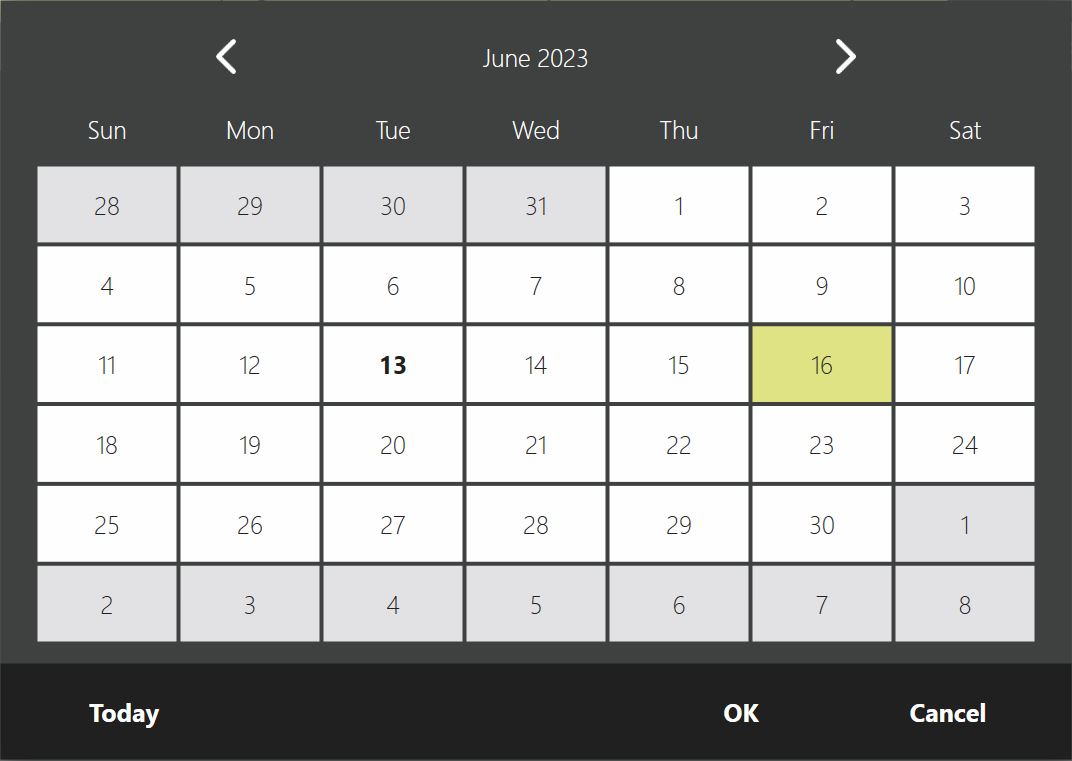Open the June 2023 month header
This screenshot has width=1072, height=761.
pos(535,58)
